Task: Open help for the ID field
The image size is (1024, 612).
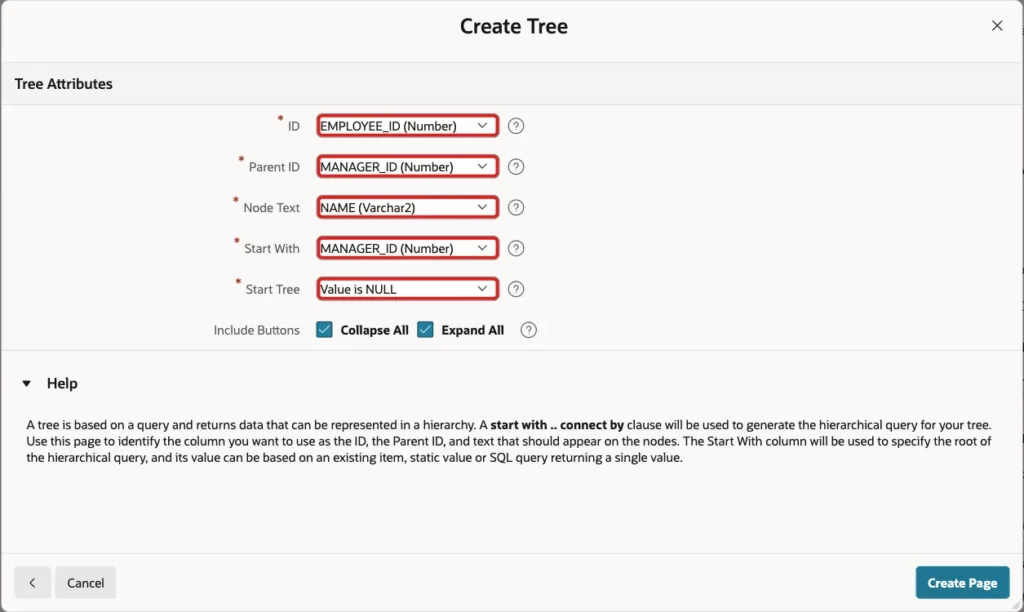Action: click(x=516, y=126)
